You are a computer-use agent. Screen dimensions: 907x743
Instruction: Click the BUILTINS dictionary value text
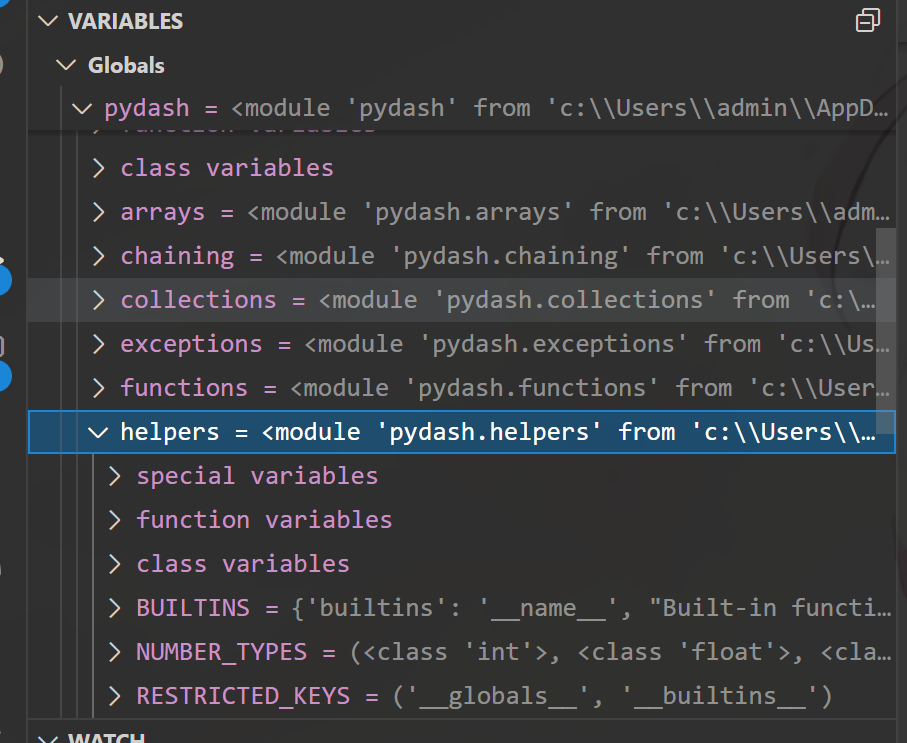tap(592, 608)
